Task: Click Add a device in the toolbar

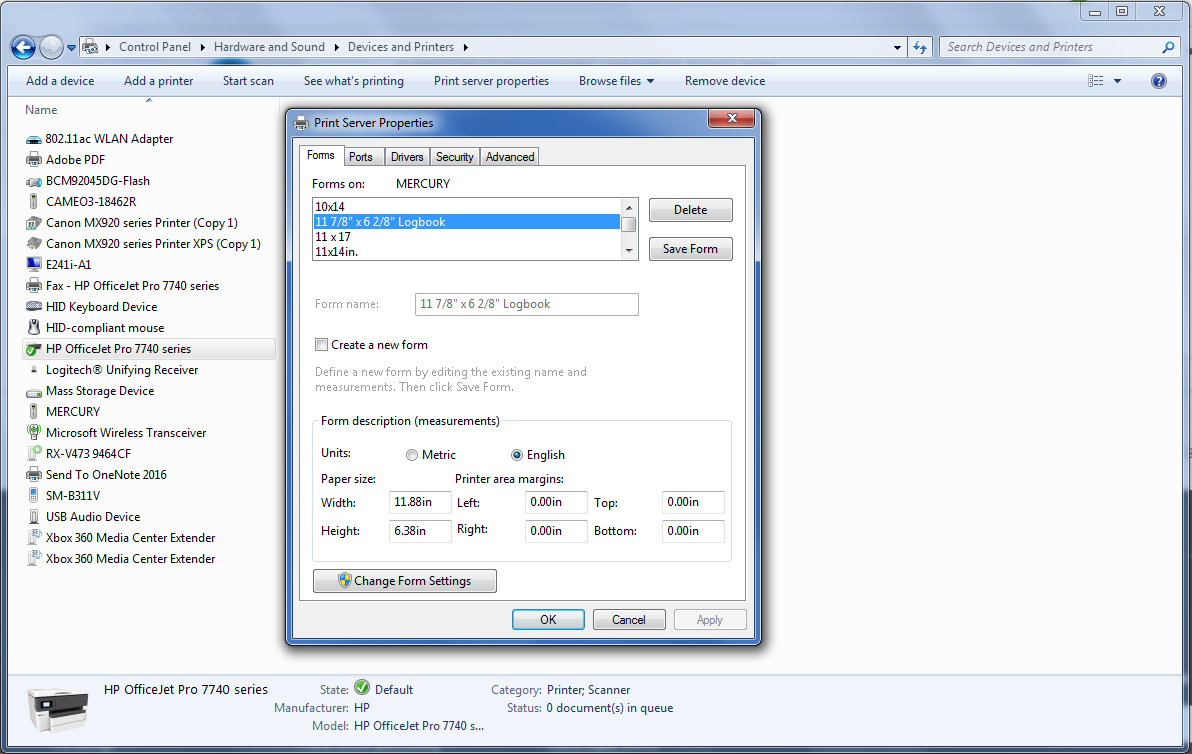Action: [x=60, y=81]
